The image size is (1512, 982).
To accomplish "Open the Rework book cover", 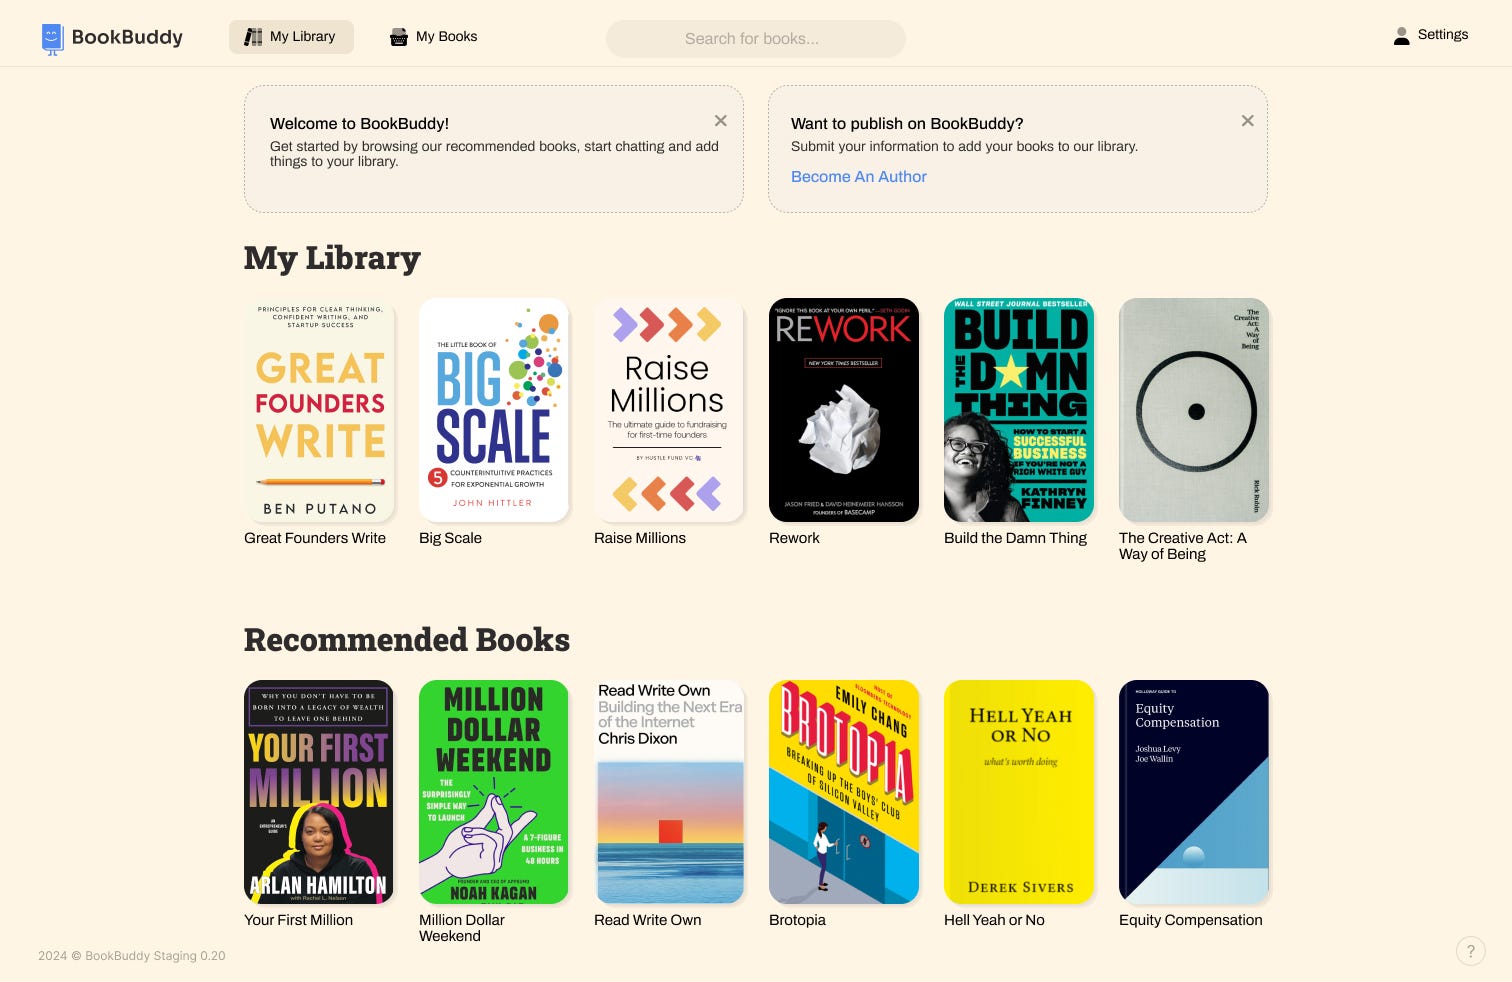I will pyautogui.click(x=844, y=410).
